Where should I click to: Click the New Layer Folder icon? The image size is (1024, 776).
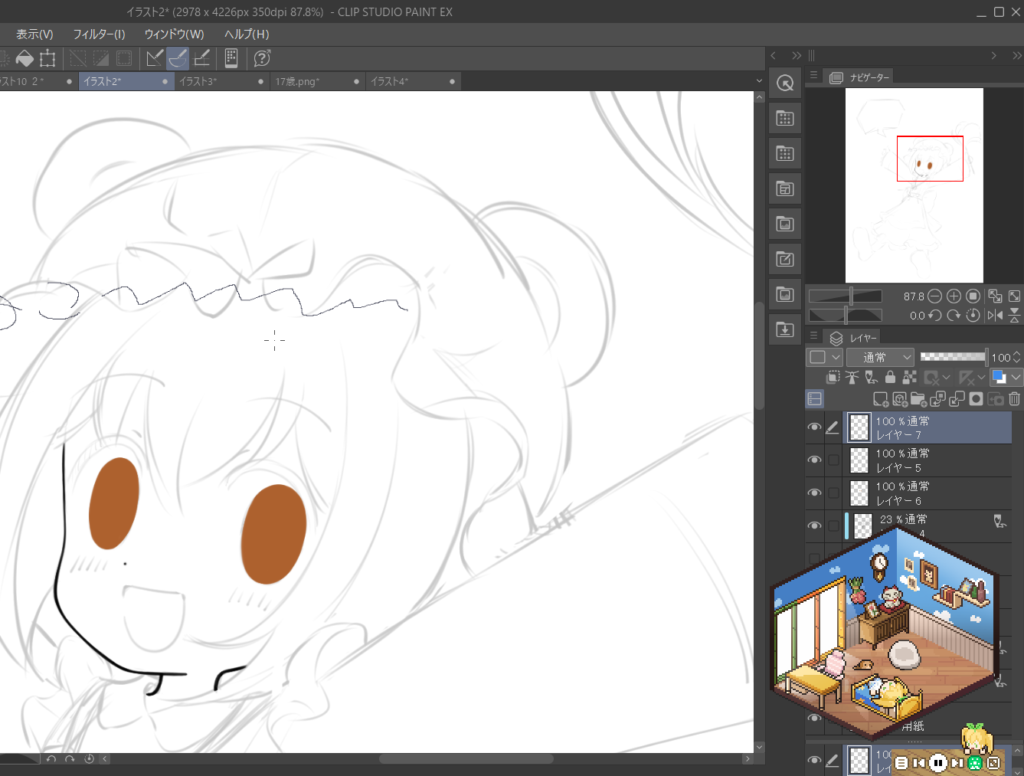[917, 399]
